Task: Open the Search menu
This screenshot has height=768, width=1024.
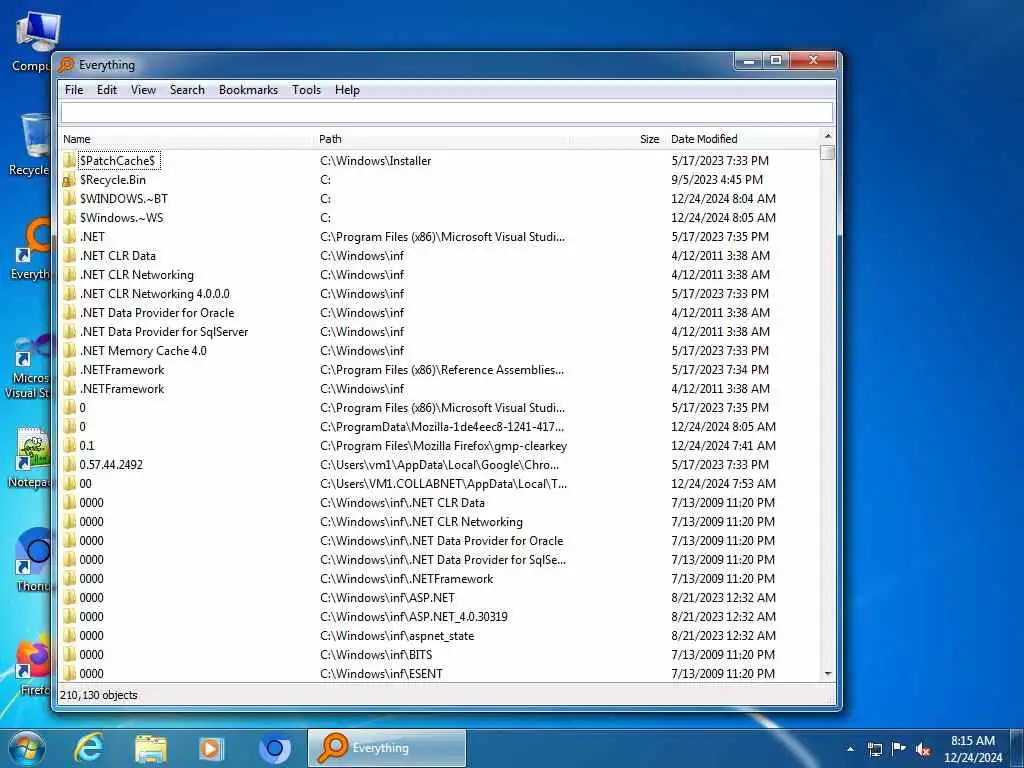Action: click(187, 90)
